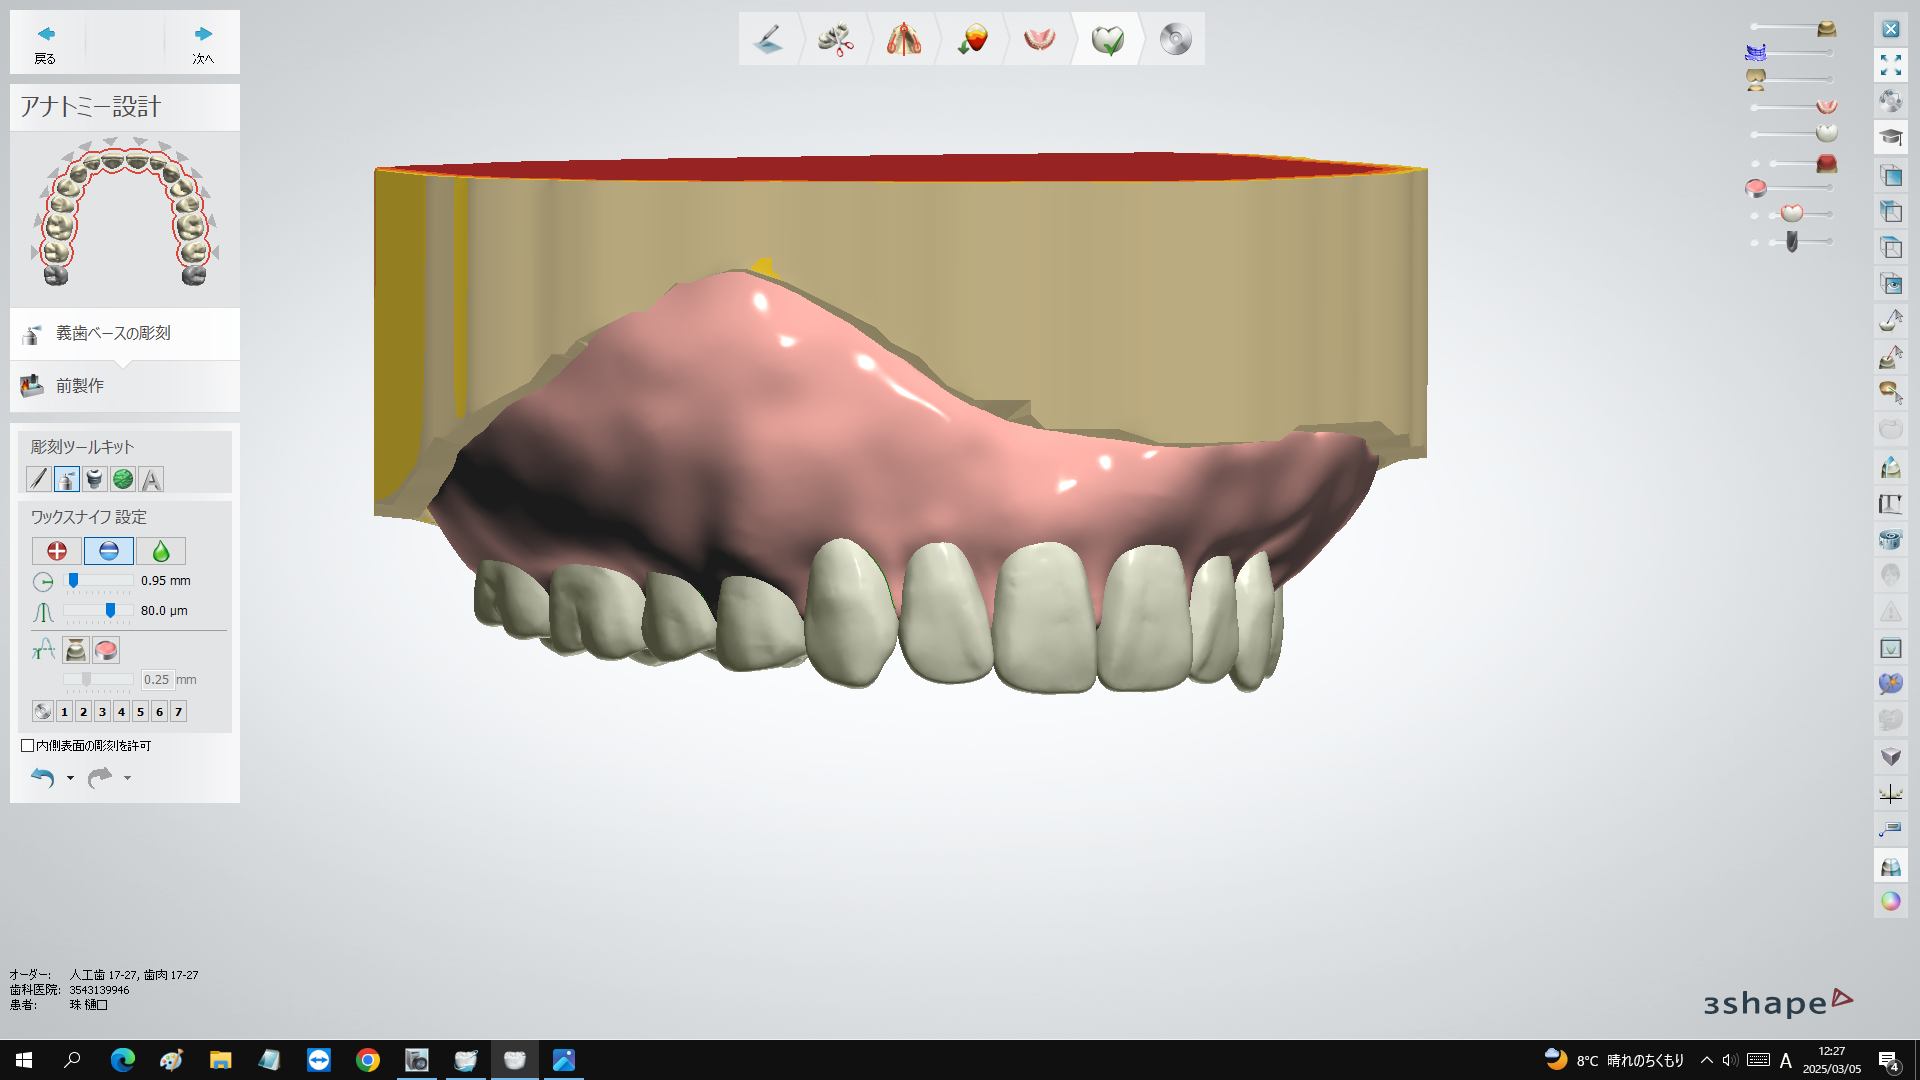Click the color wheel icon on the right toolbar
This screenshot has width=1920, height=1080.
coord(1890,901)
